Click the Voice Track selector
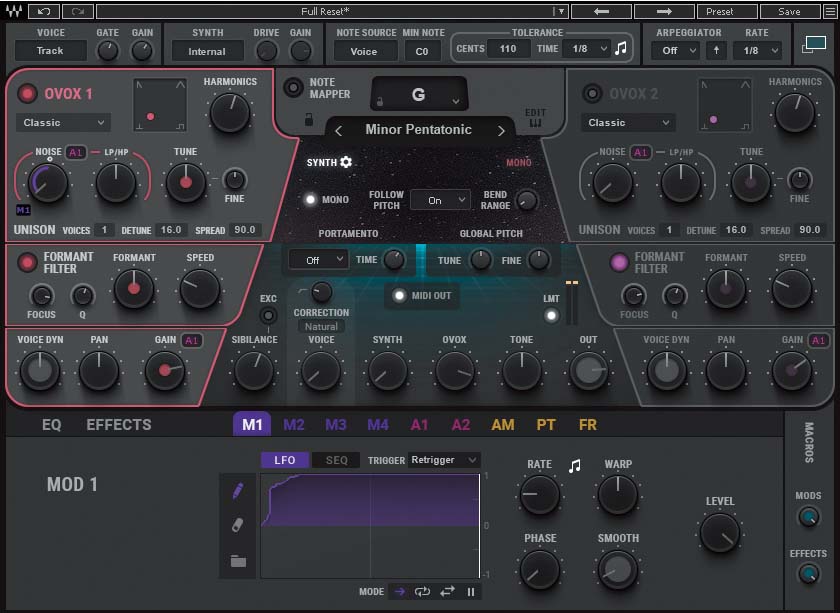This screenshot has height=613, width=840. (x=50, y=51)
